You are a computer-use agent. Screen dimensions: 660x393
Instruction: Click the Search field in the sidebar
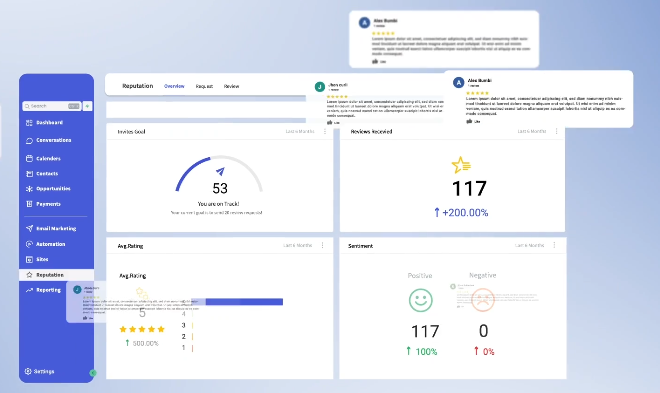pyautogui.click(x=52, y=106)
